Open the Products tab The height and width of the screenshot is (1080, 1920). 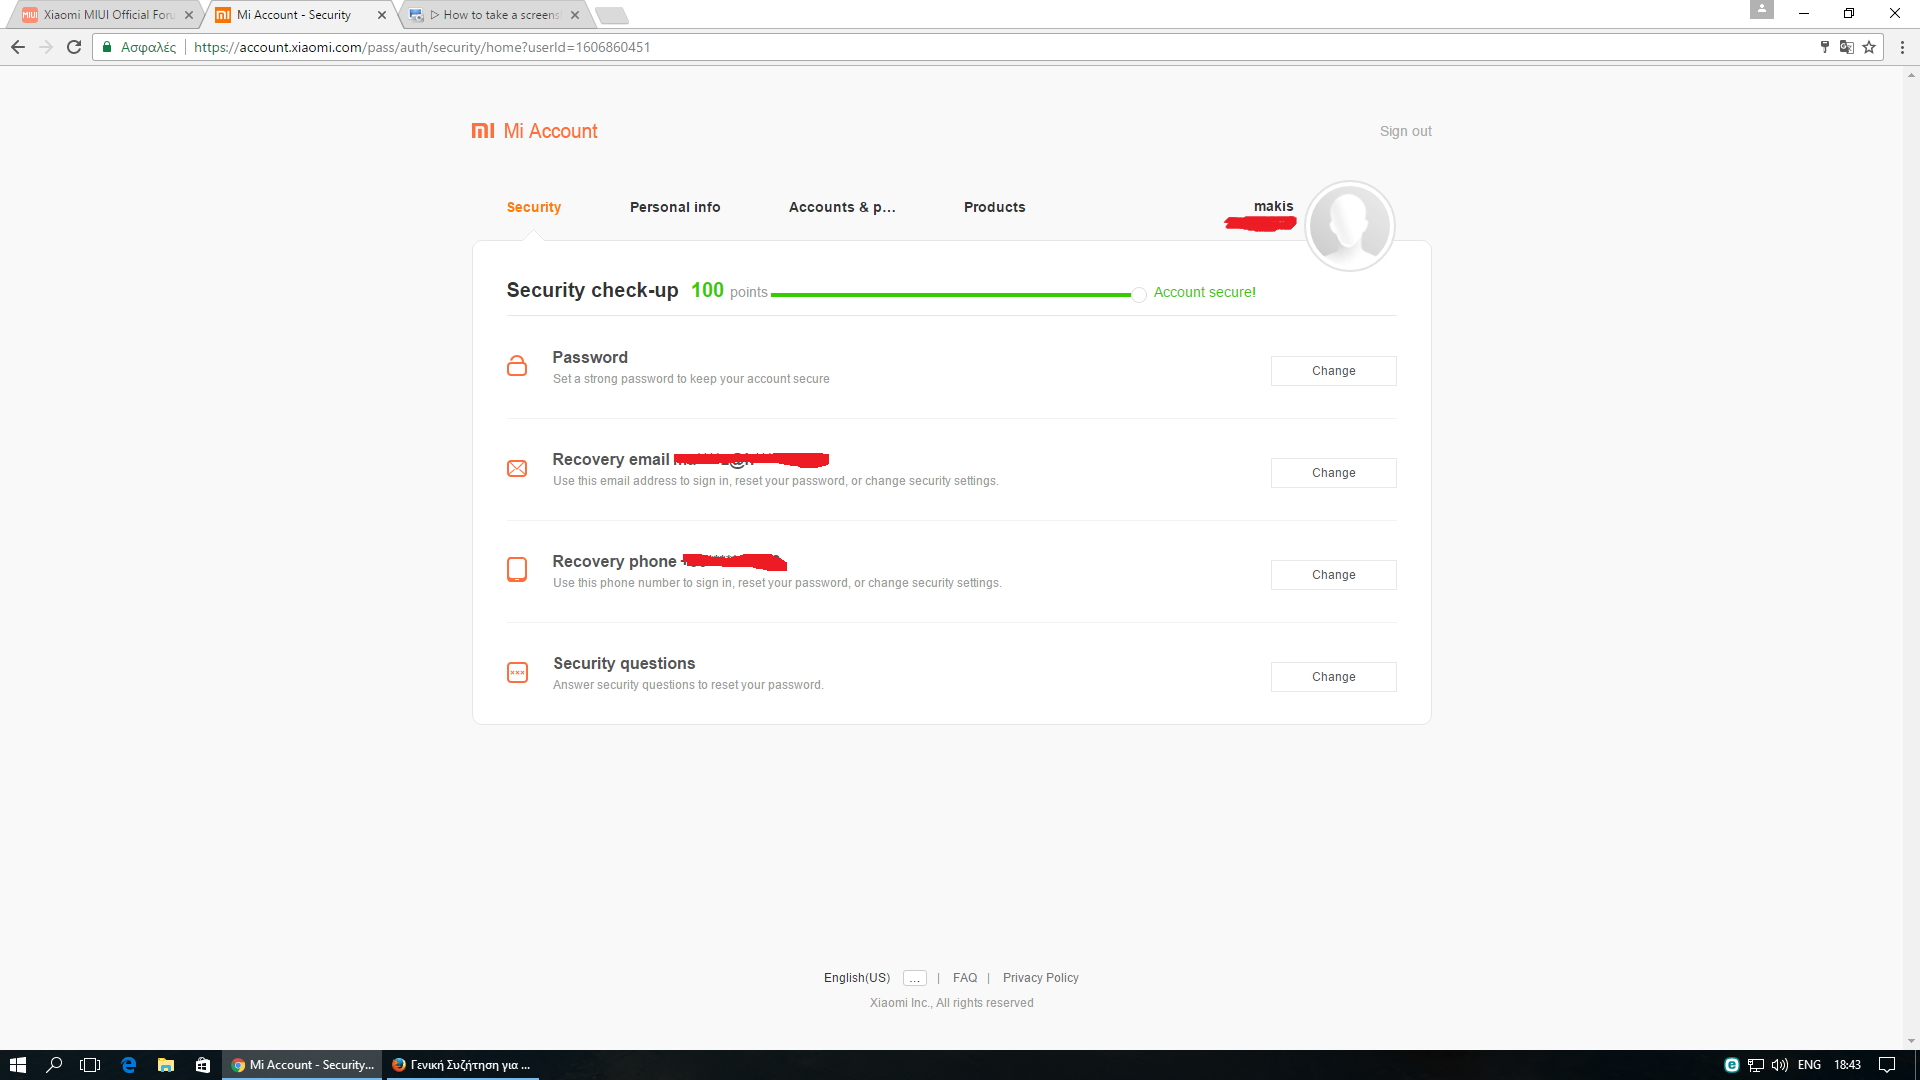pos(994,207)
